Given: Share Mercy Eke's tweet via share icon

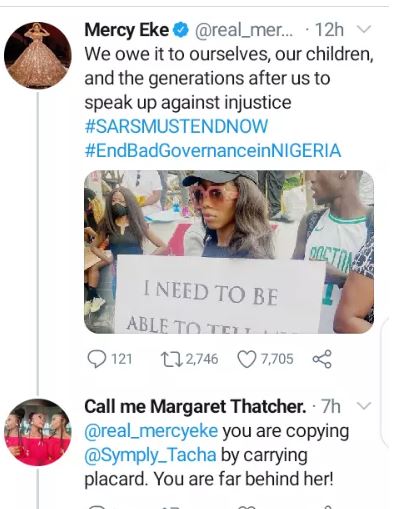Looking at the screenshot, I should coord(322,359).
